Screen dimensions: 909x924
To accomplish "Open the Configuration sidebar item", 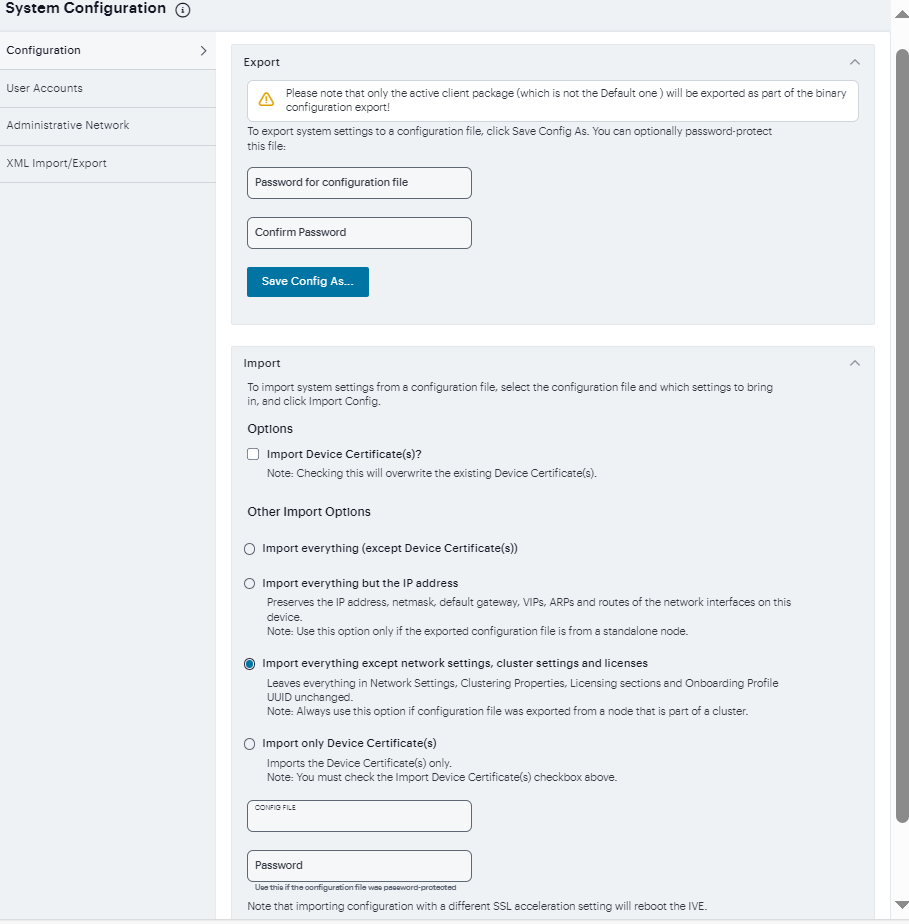I will (108, 51).
